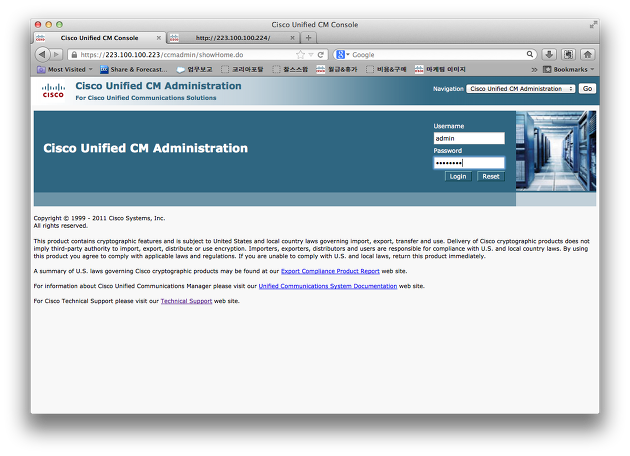Click the 'Cisco Unified CM Administration' header title
Screen dimensions: 630x456
click(x=159, y=86)
